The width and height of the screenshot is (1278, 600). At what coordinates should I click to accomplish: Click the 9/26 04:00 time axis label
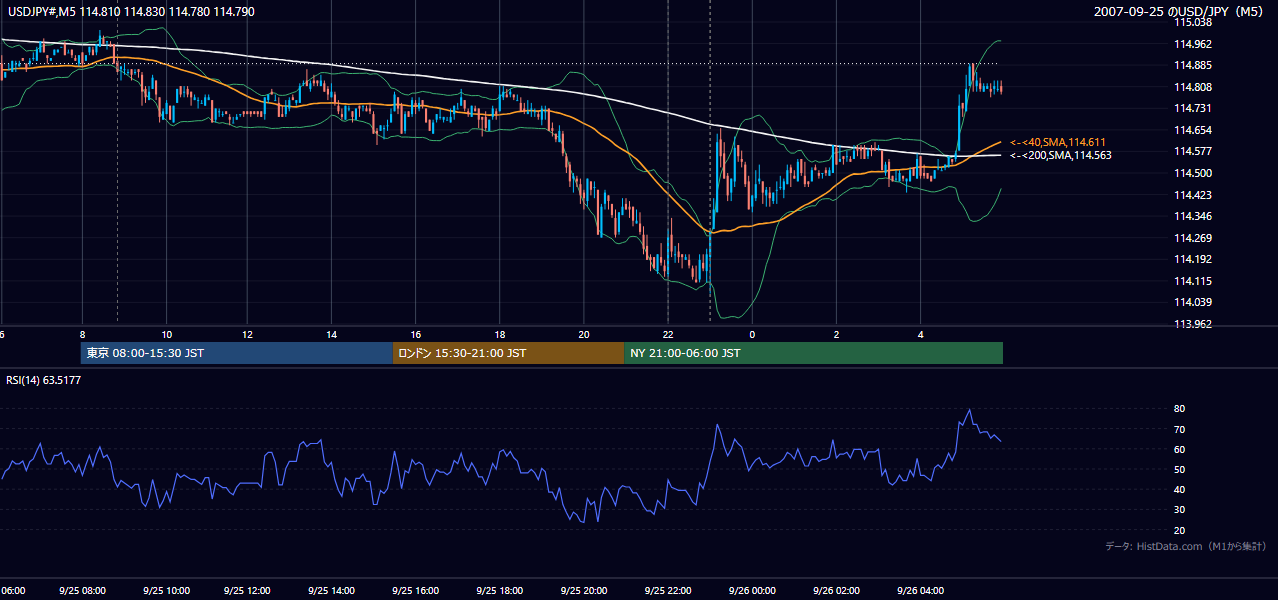[920, 591]
